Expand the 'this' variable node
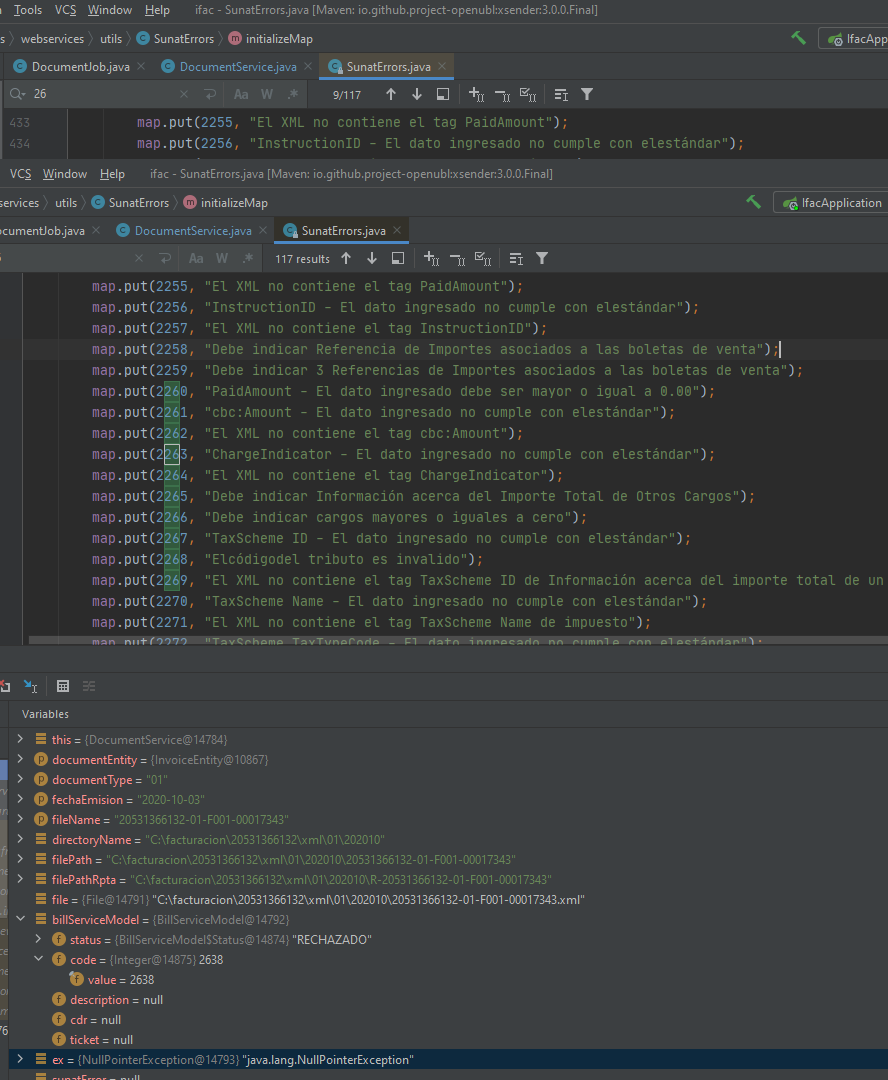This screenshot has width=888, height=1080. pyautogui.click(x=21, y=739)
